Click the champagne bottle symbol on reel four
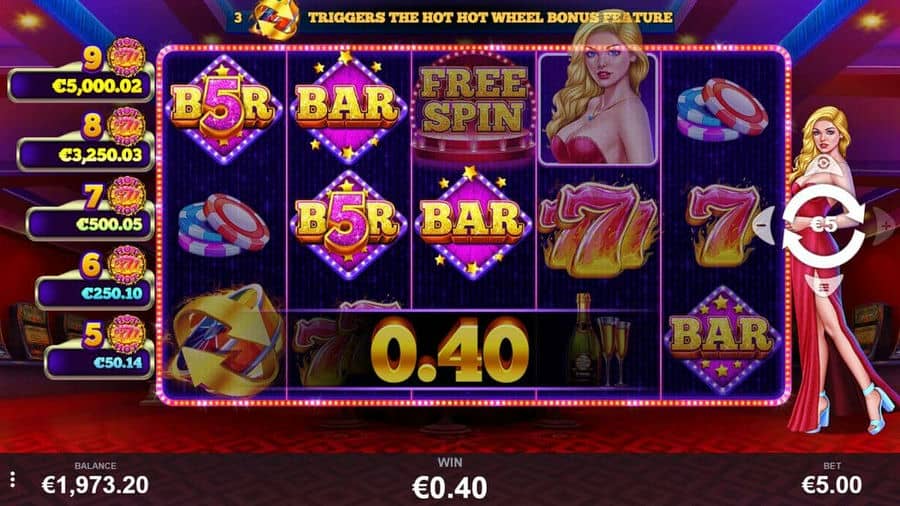This screenshot has width=900, height=506. (598, 340)
